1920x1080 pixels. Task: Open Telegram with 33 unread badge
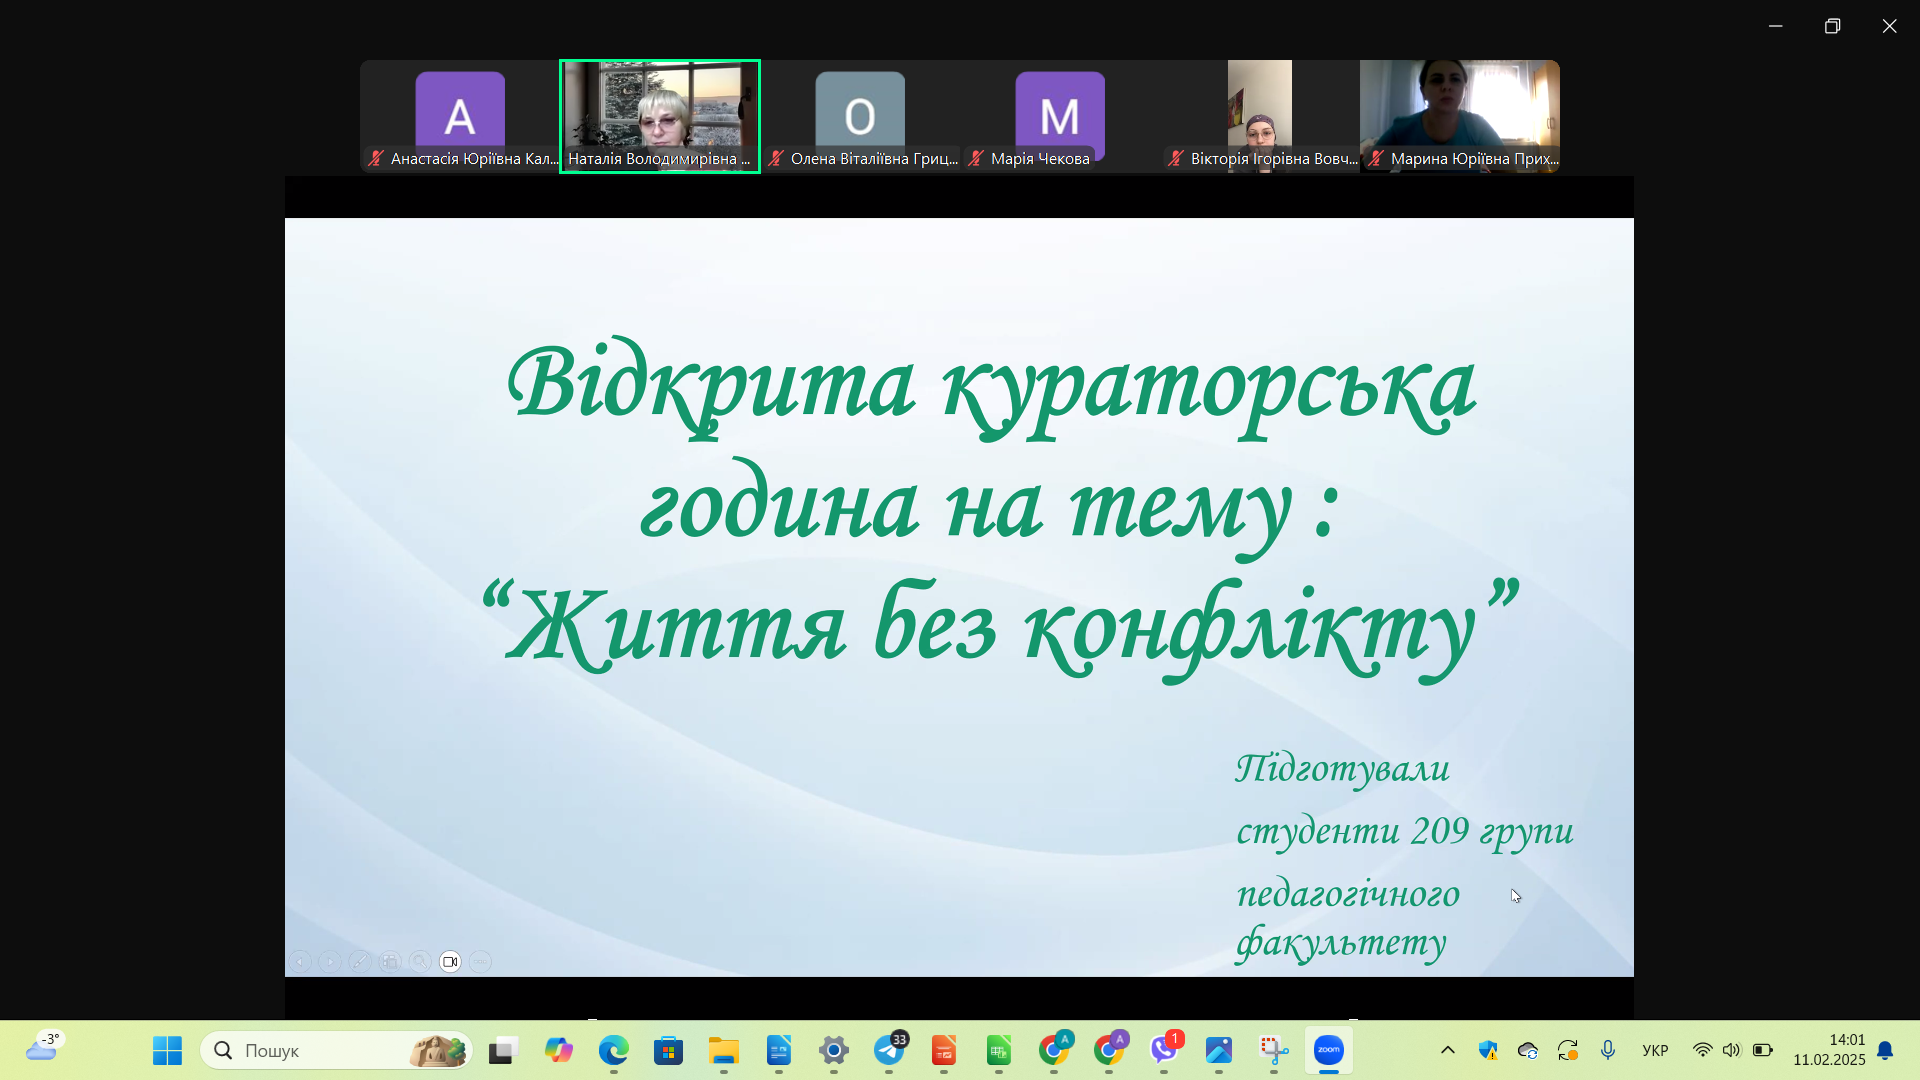pyautogui.click(x=889, y=1050)
